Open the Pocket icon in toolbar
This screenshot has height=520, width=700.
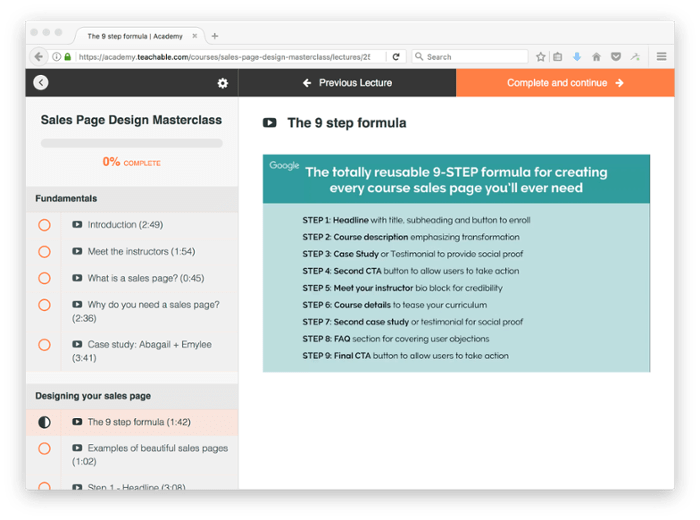tap(615, 57)
